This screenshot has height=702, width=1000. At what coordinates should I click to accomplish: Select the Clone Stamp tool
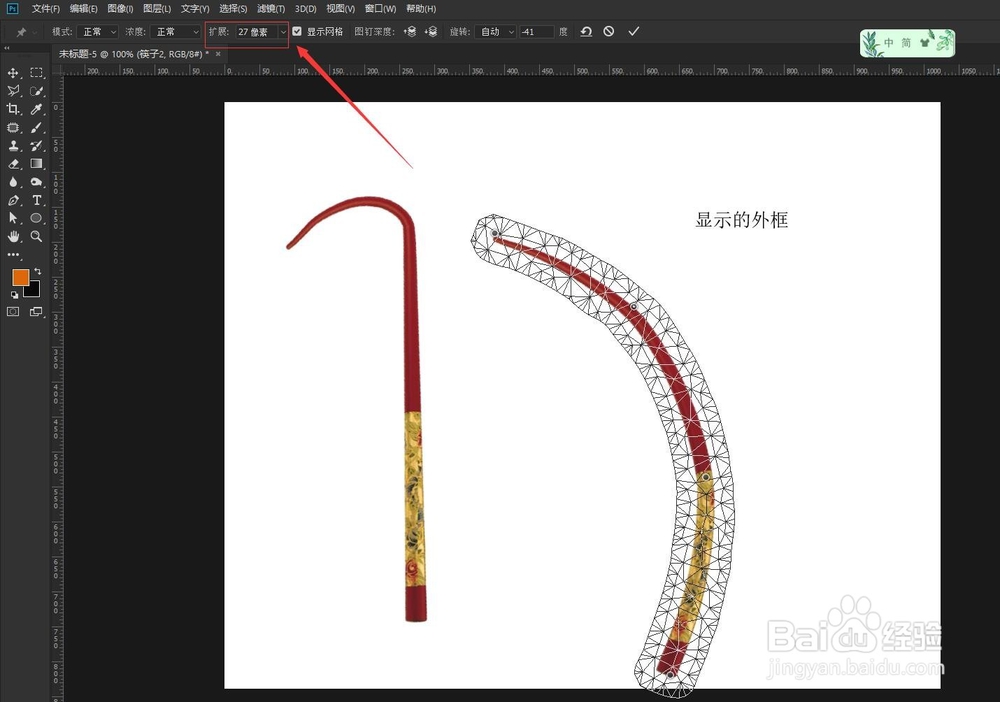[x=13, y=145]
